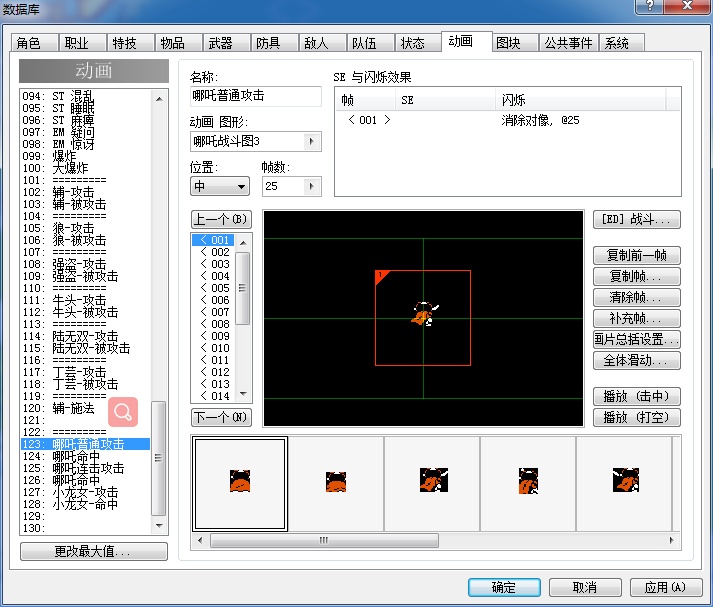Click the cell 1 sprite in preview
This screenshot has height=607, width=713.
tap(423, 318)
